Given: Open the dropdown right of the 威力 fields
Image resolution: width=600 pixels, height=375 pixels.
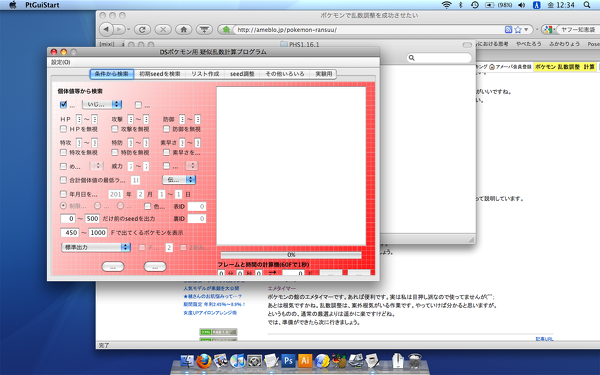Looking at the screenshot, I should pyautogui.click(x=192, y=166).
